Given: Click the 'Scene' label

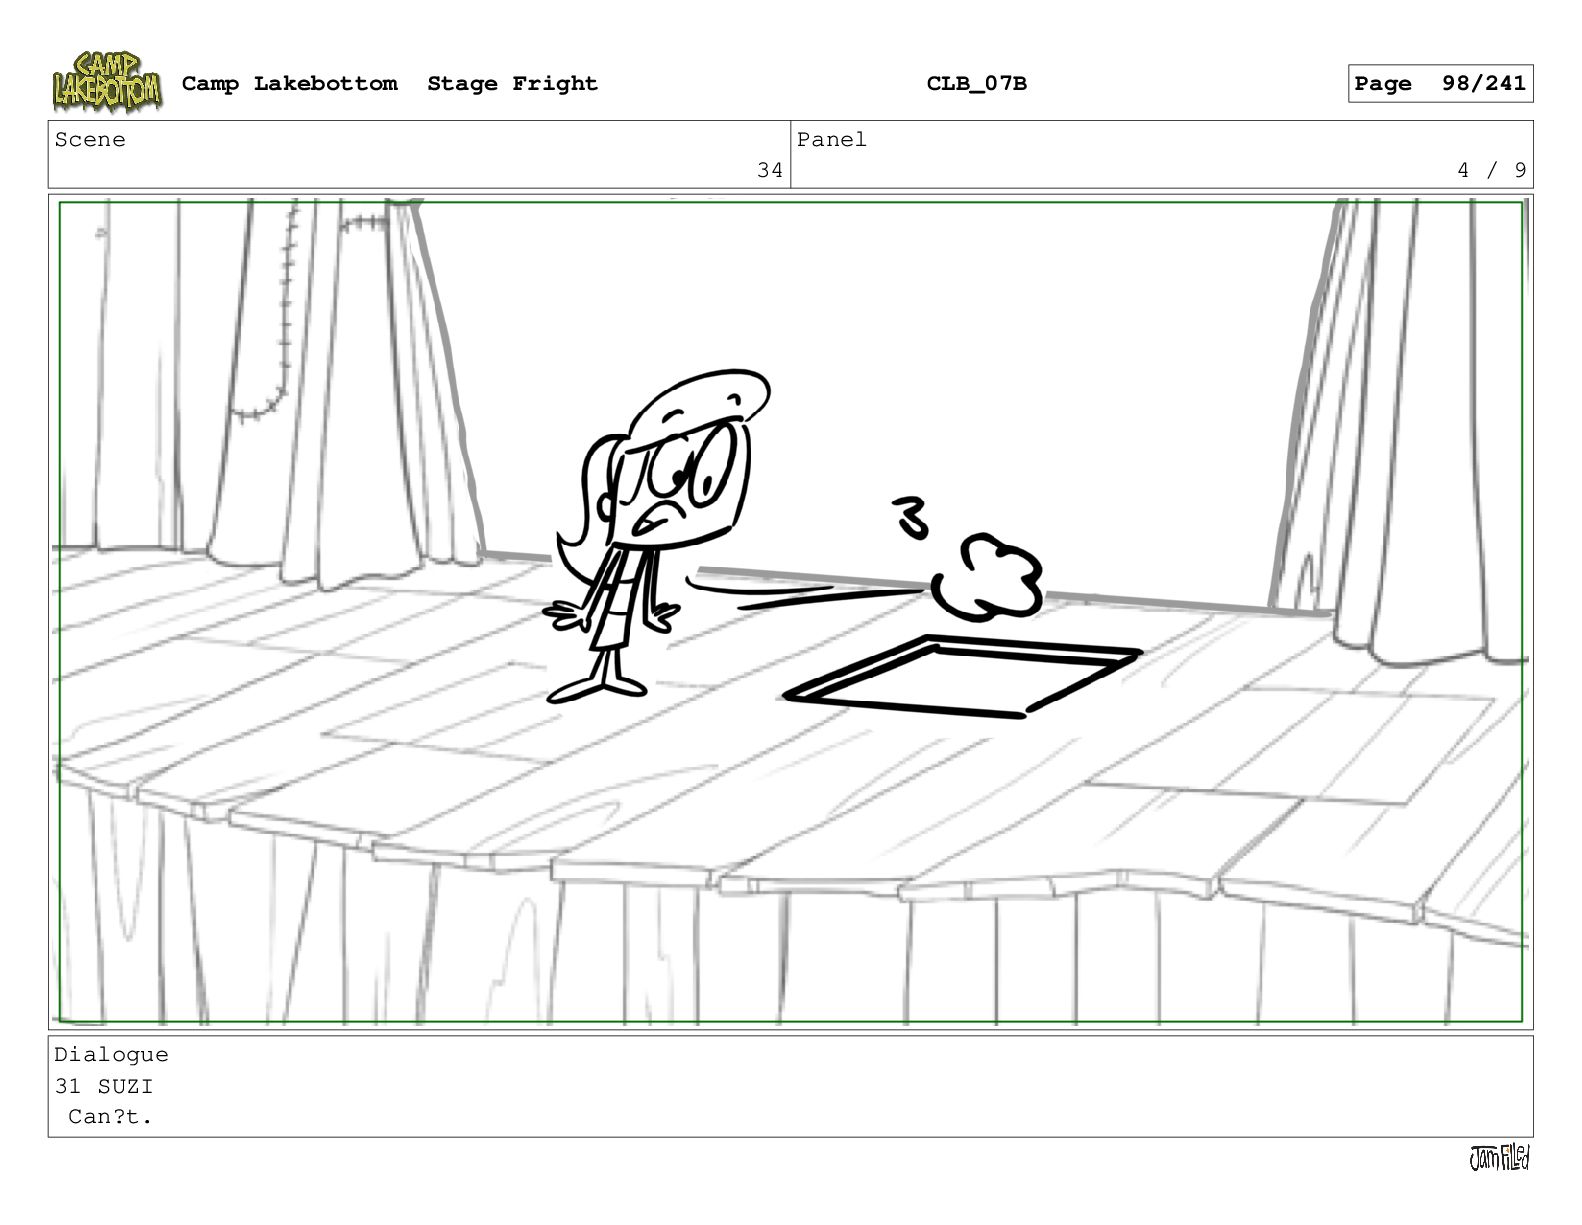Looking at the screenshot, I should (90, 140).
